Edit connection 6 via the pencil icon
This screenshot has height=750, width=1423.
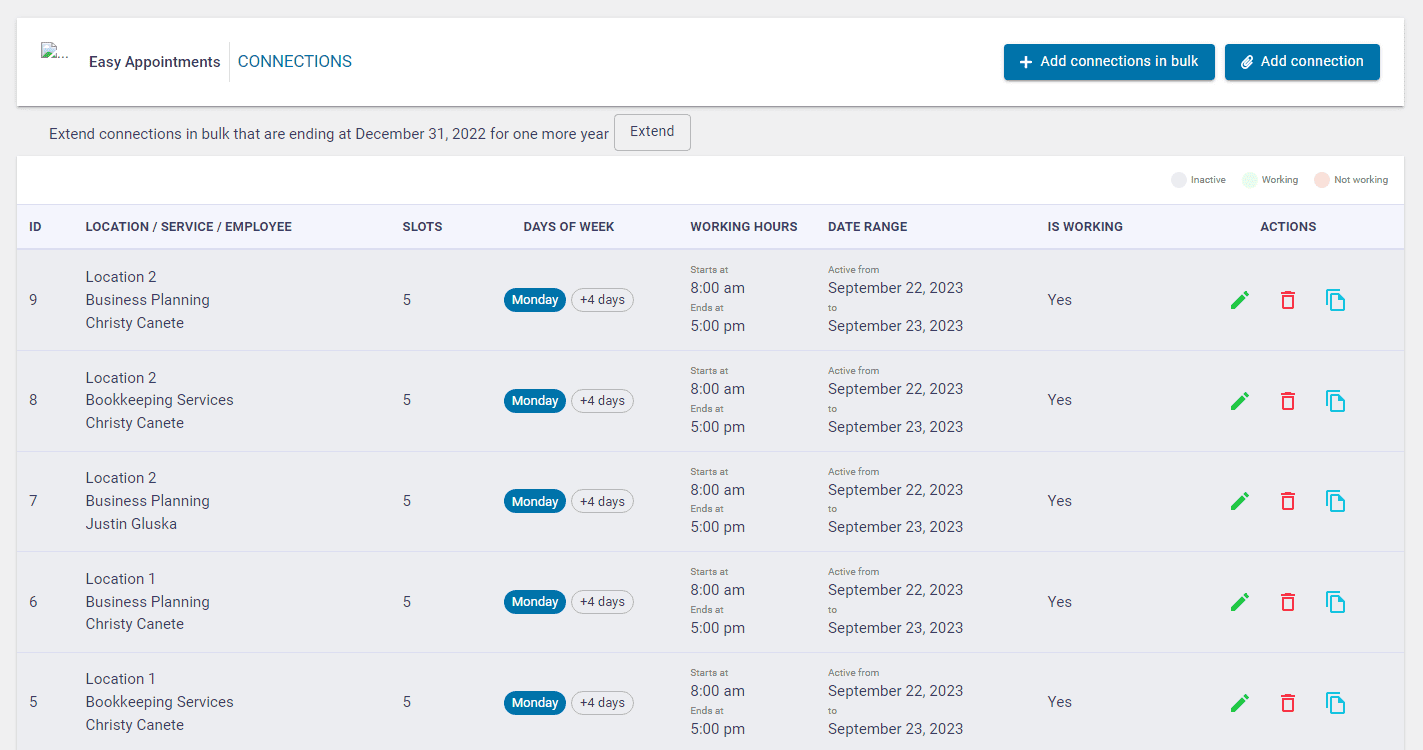(x=1240, y=602)
